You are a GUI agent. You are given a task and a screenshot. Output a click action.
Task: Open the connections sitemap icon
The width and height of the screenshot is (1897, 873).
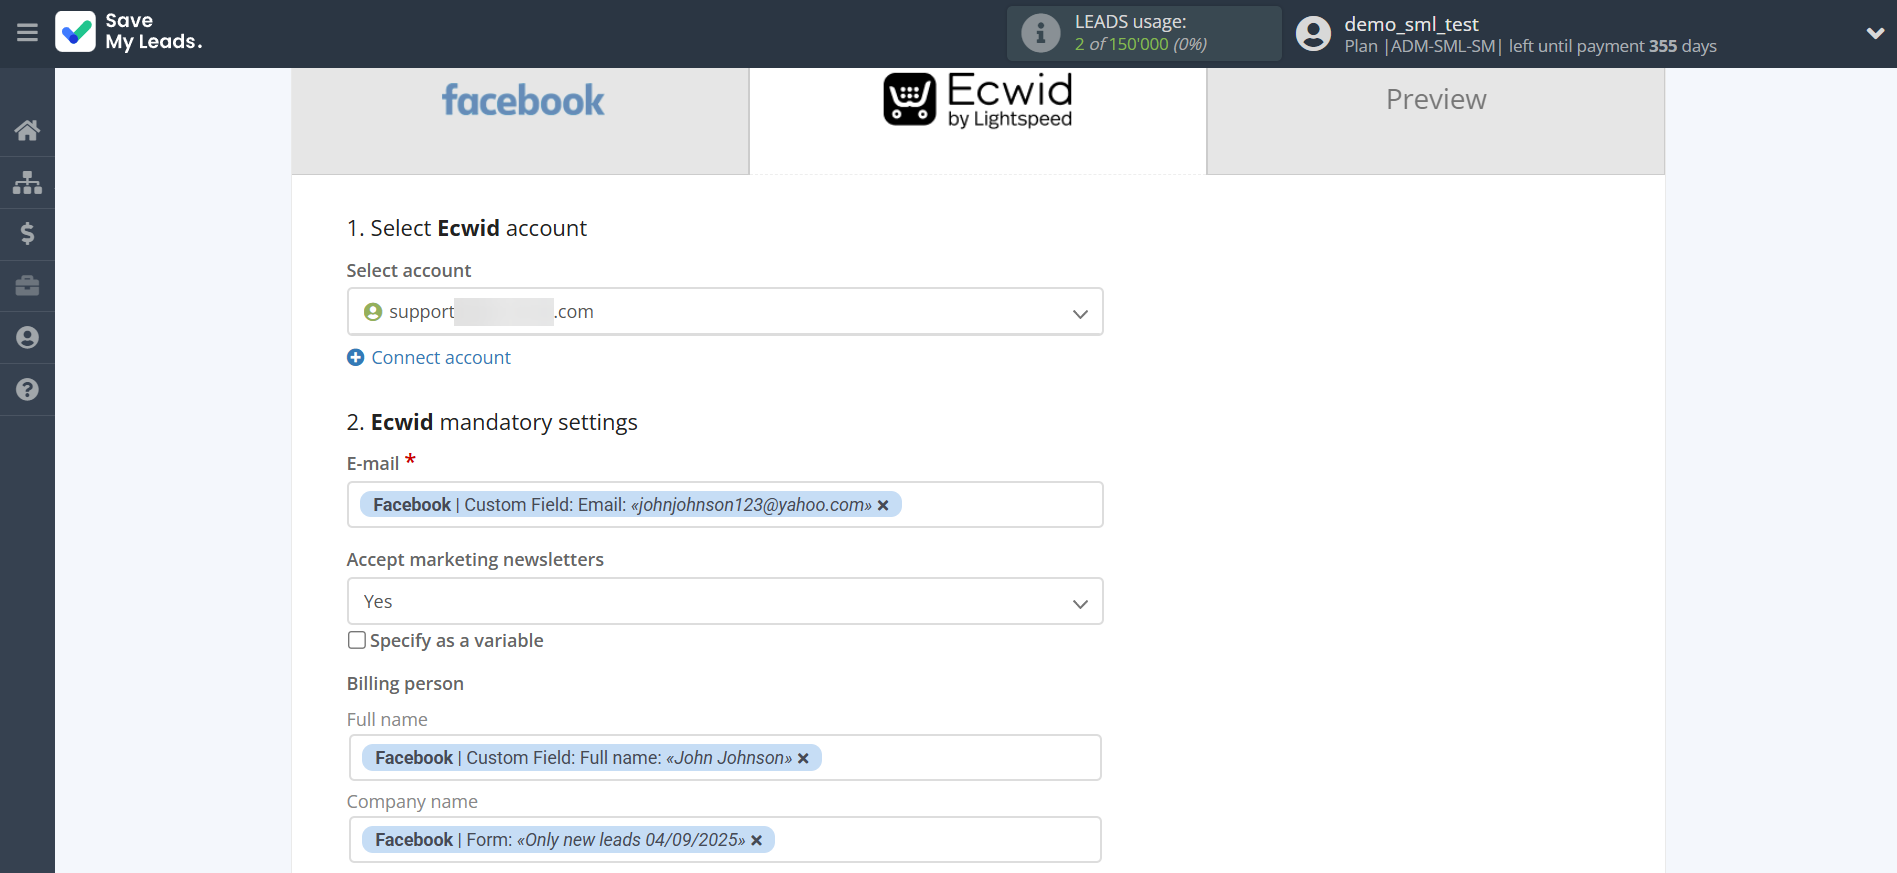(x=27, y=182)
